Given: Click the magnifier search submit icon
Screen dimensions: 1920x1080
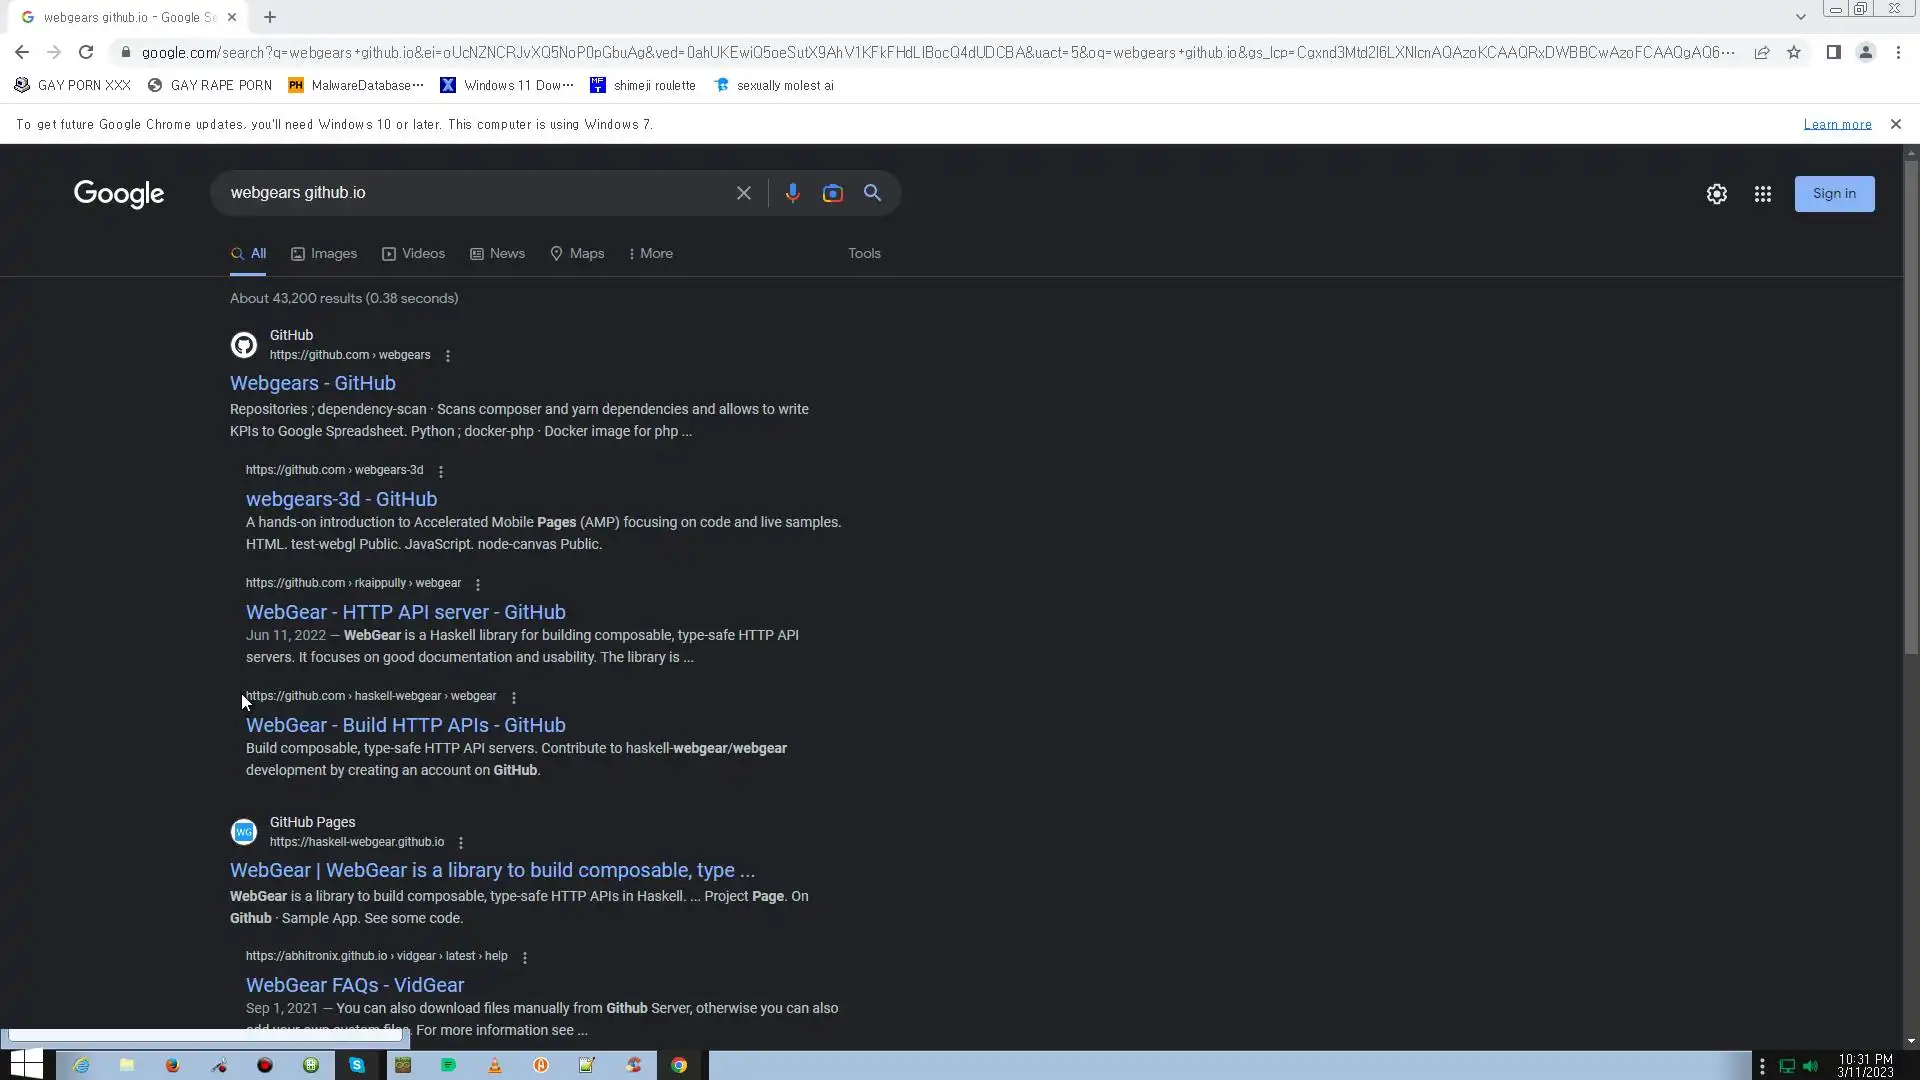Looking at the screenshot, I should (872, 193).
